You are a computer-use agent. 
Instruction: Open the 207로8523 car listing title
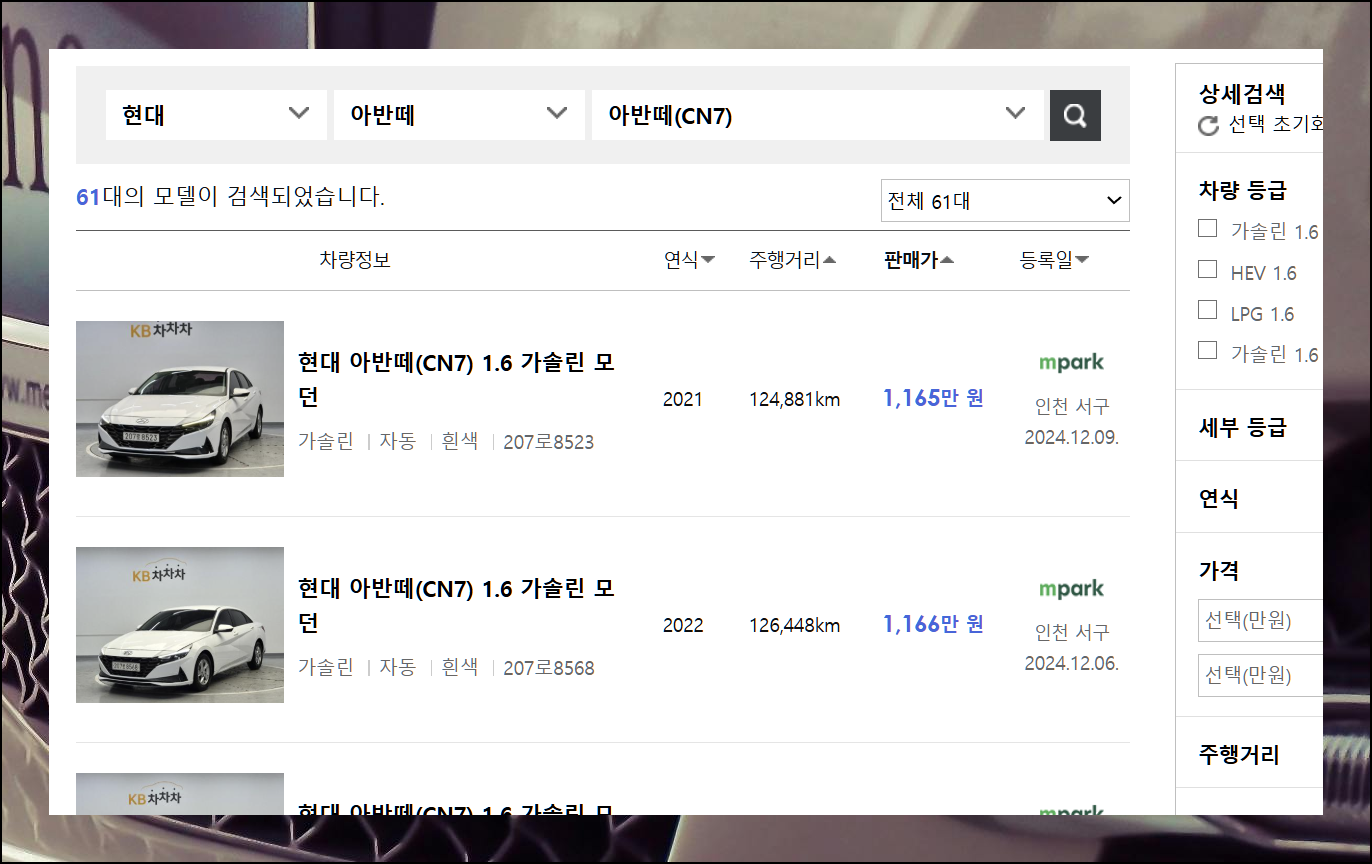(456, 380)
